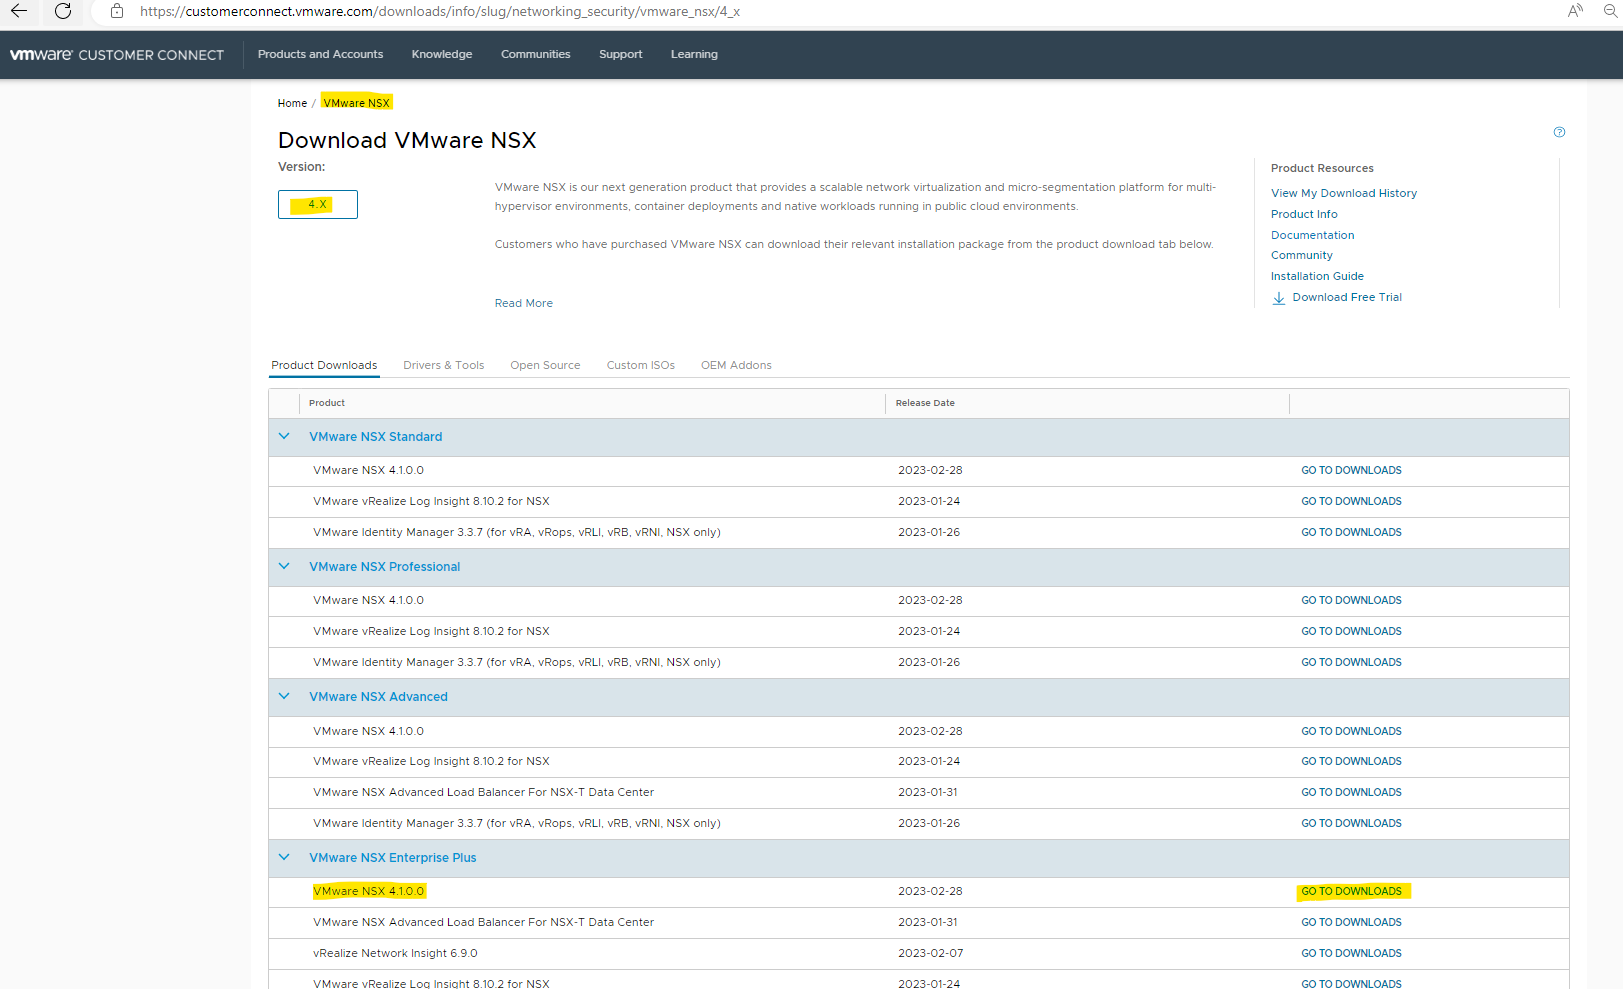The width and height of the screenshot is (1623, 989).
Task: Go to downloads for Advanced Load Balancer under Advanced
Action: [x=1351, y=793]
